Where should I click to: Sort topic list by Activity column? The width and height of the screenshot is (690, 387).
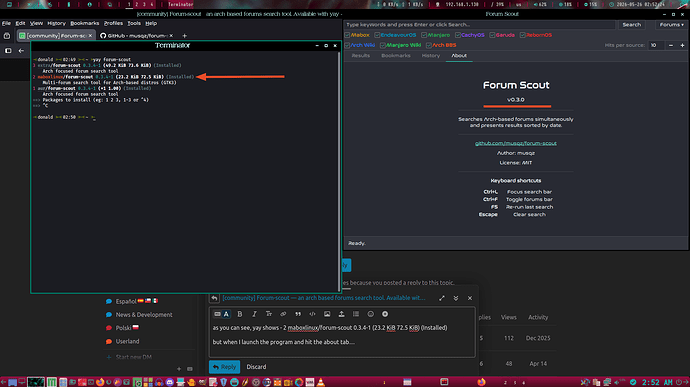(x=538, y=317)
